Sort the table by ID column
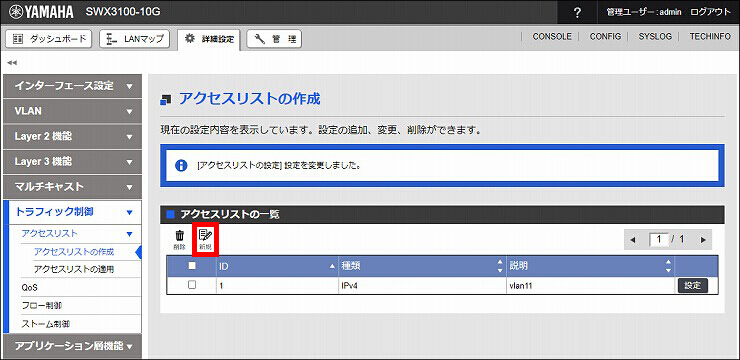740x360 pixels. point(278,266)
